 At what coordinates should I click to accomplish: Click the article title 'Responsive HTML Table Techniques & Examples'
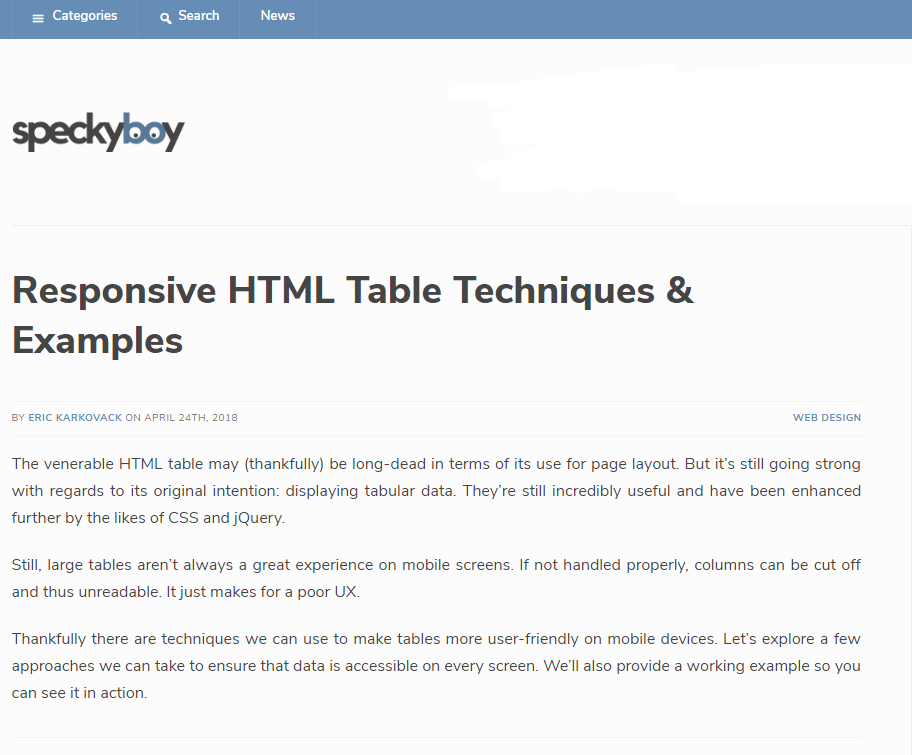point(352,315)
